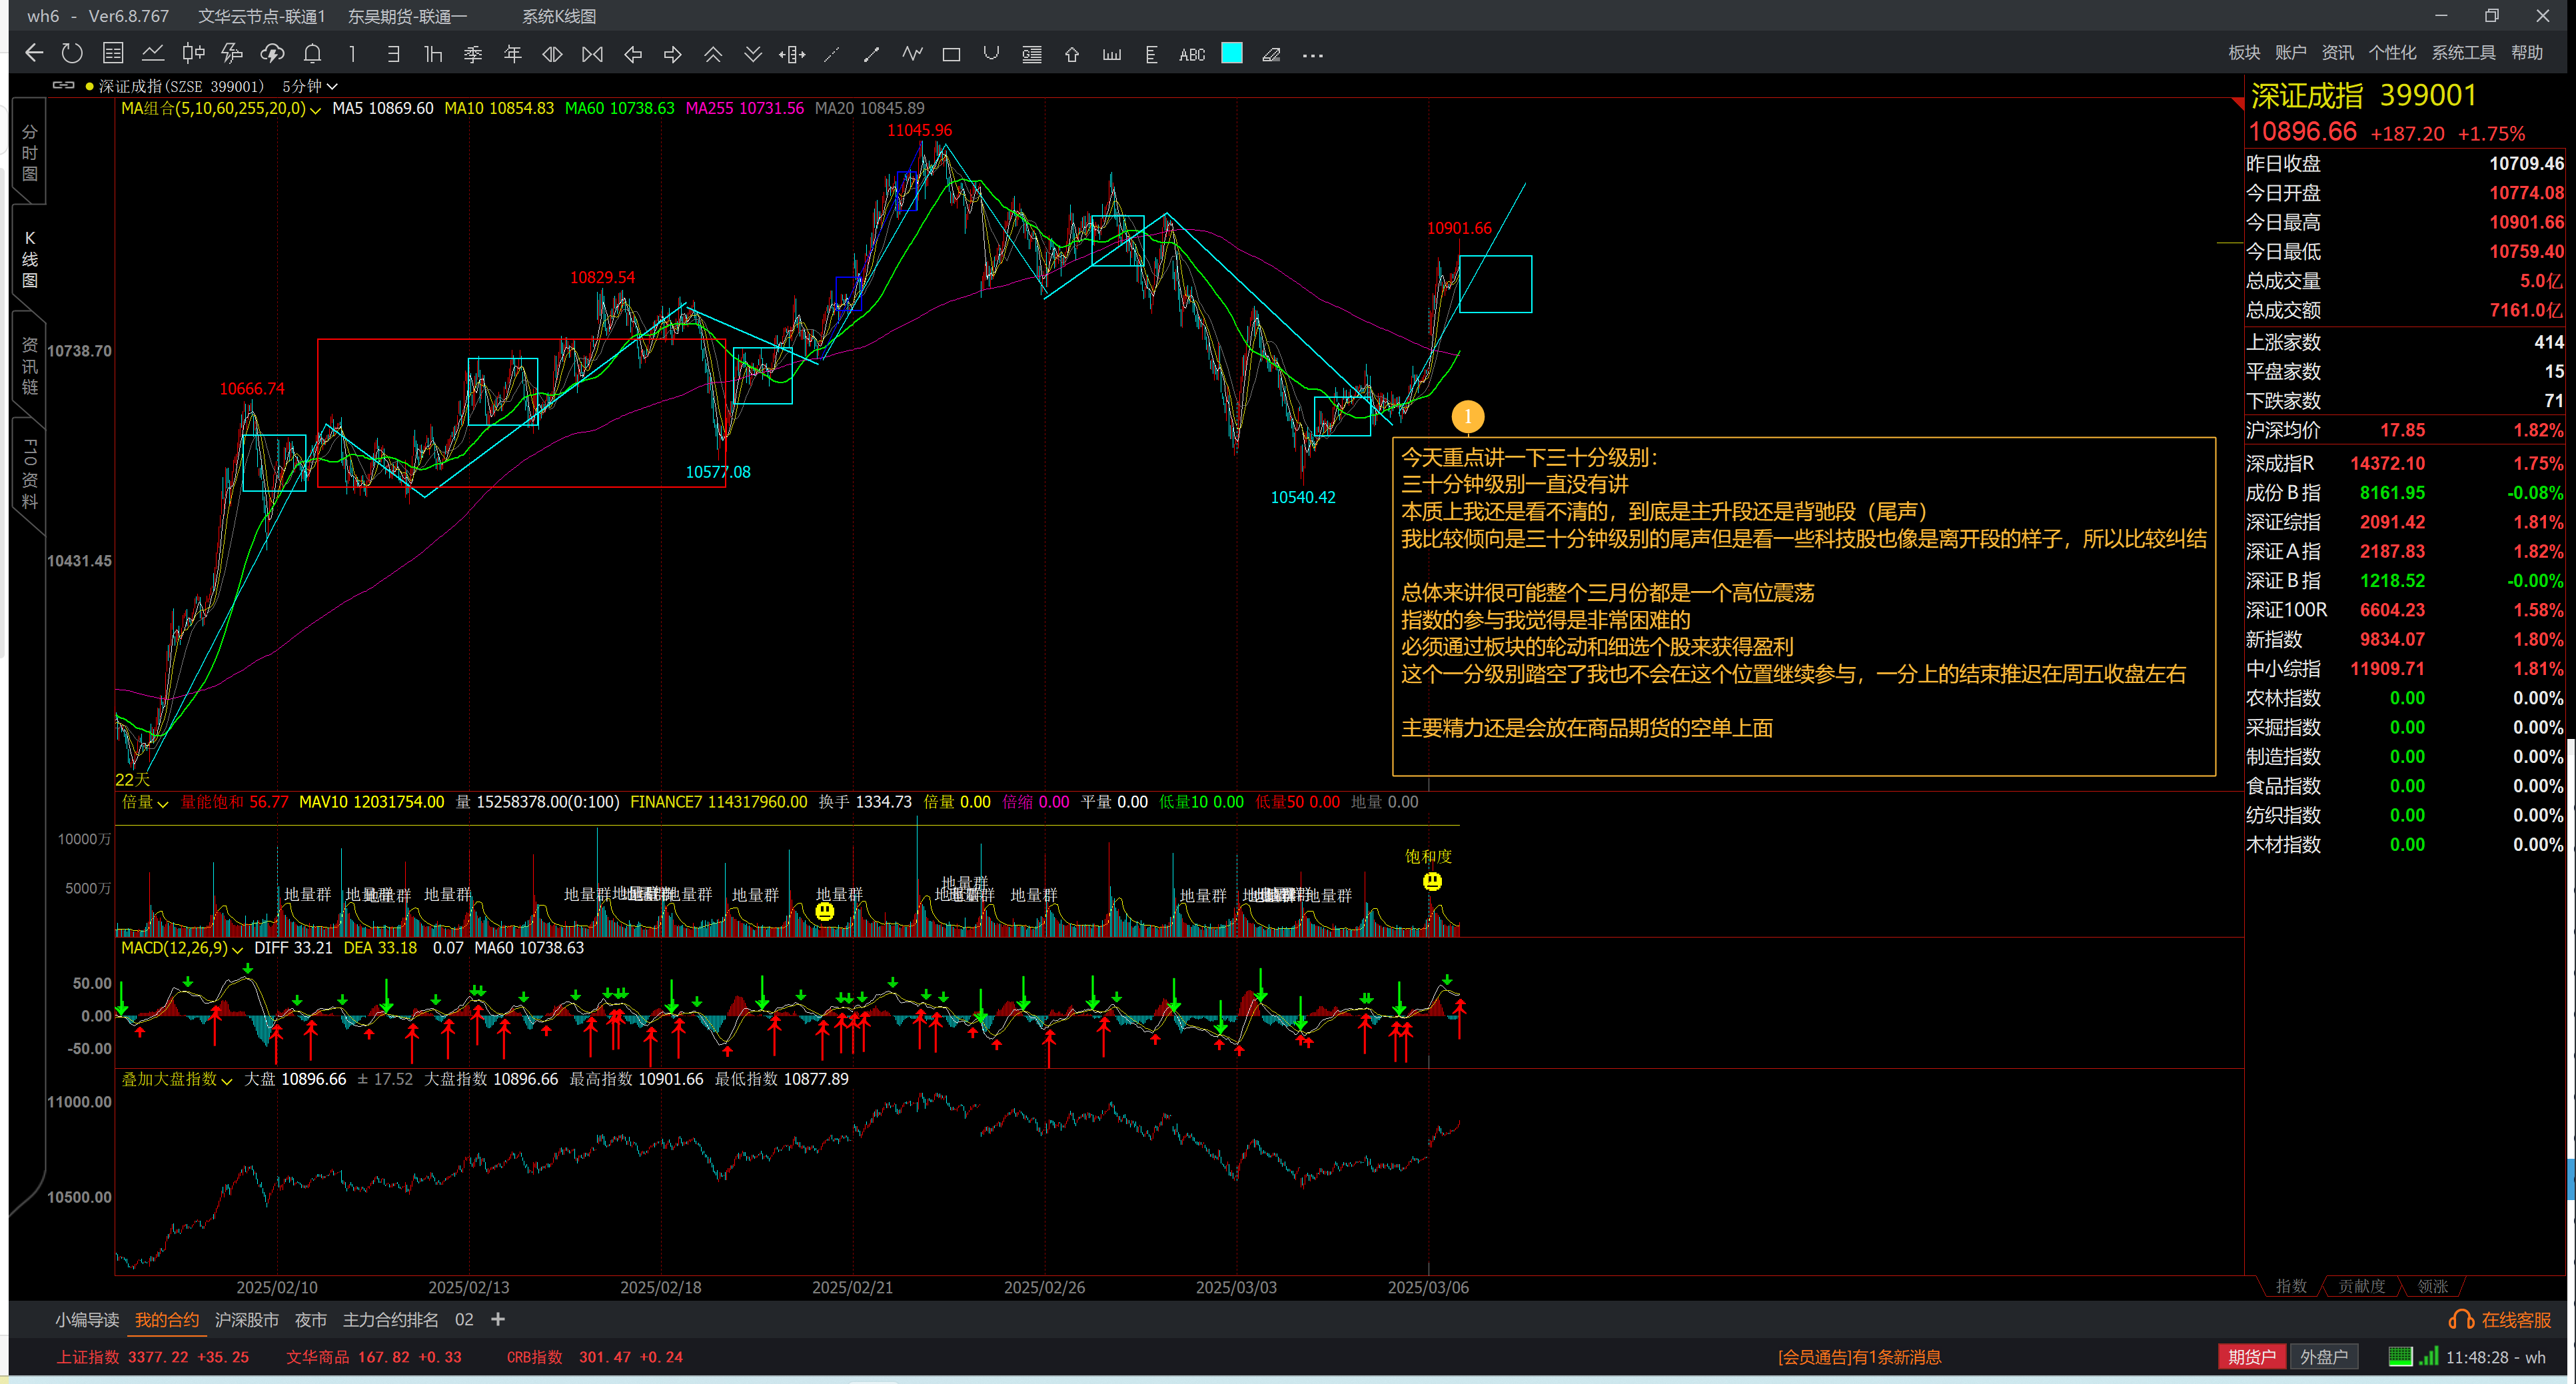
Task: Open the F10资料 side tab
Action: pos(29,473)
